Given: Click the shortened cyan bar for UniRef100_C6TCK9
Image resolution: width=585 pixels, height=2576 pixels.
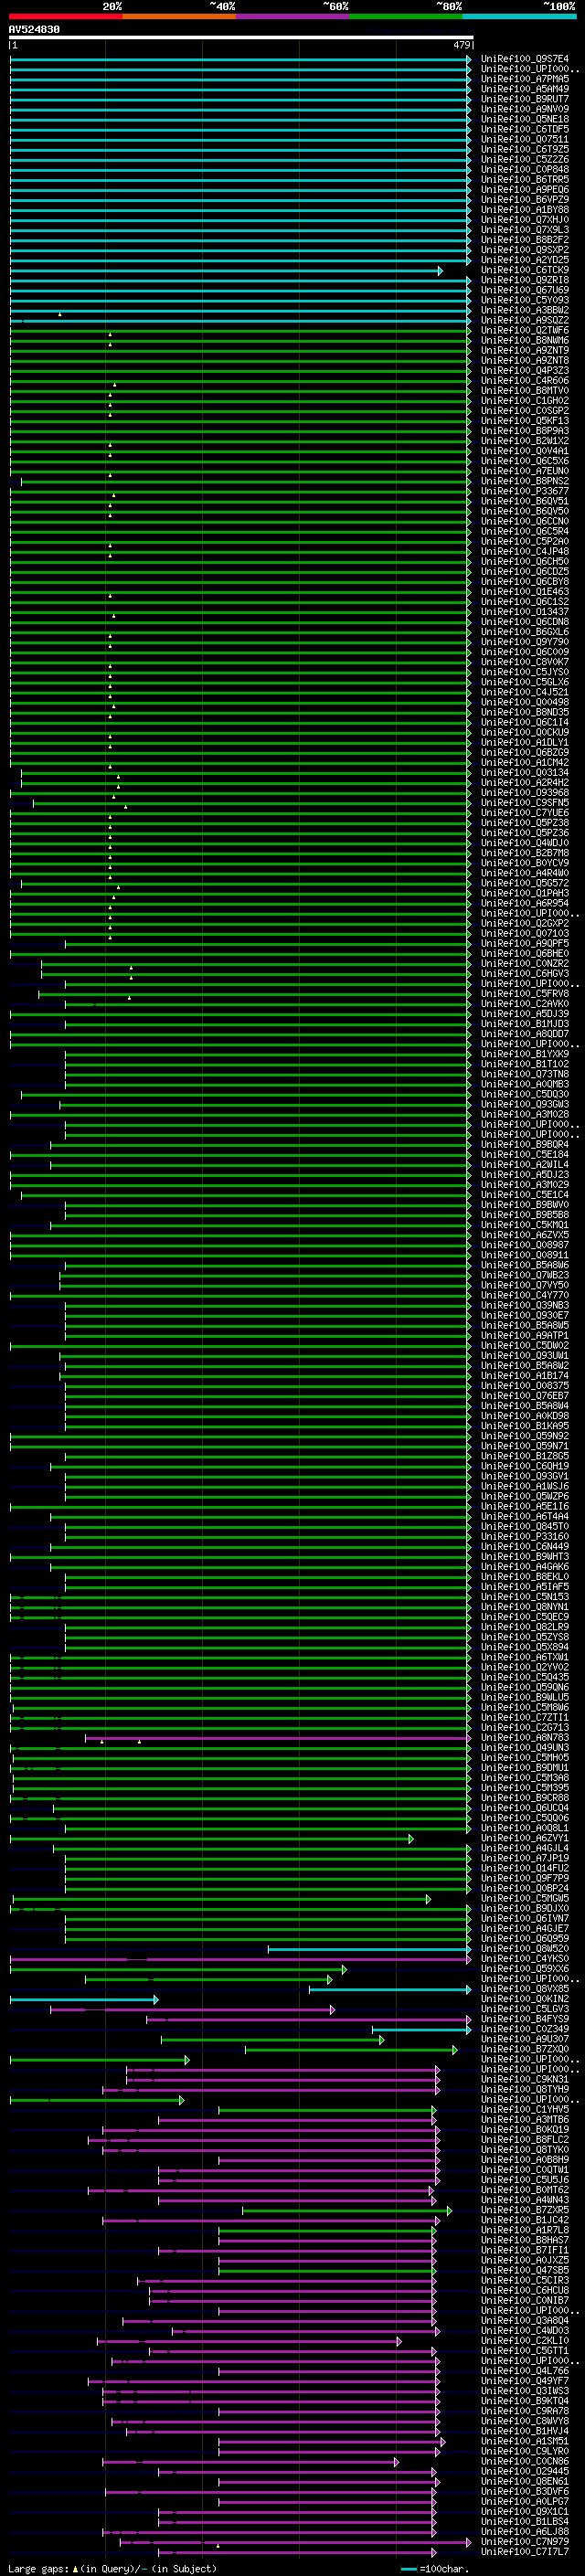Looking at the screenshot, I should [225, 271].
